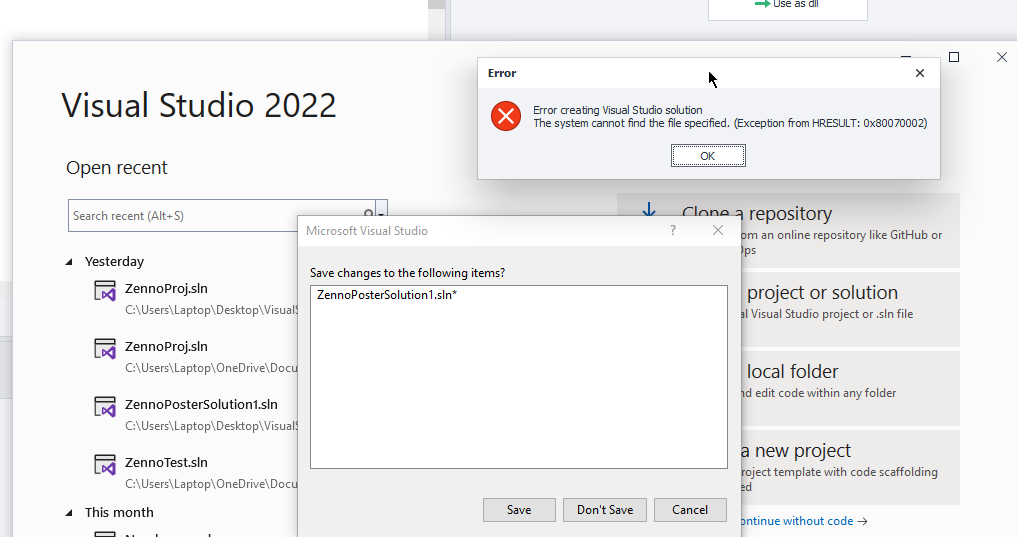Viewport: 1017px width, 537px height.
Task: Close the Microsoft Visual Studio save dialog
Action: [718, 230]
